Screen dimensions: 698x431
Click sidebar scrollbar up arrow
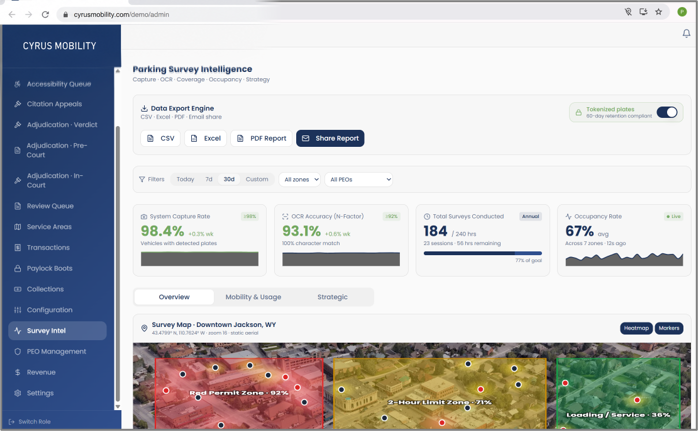118,71
